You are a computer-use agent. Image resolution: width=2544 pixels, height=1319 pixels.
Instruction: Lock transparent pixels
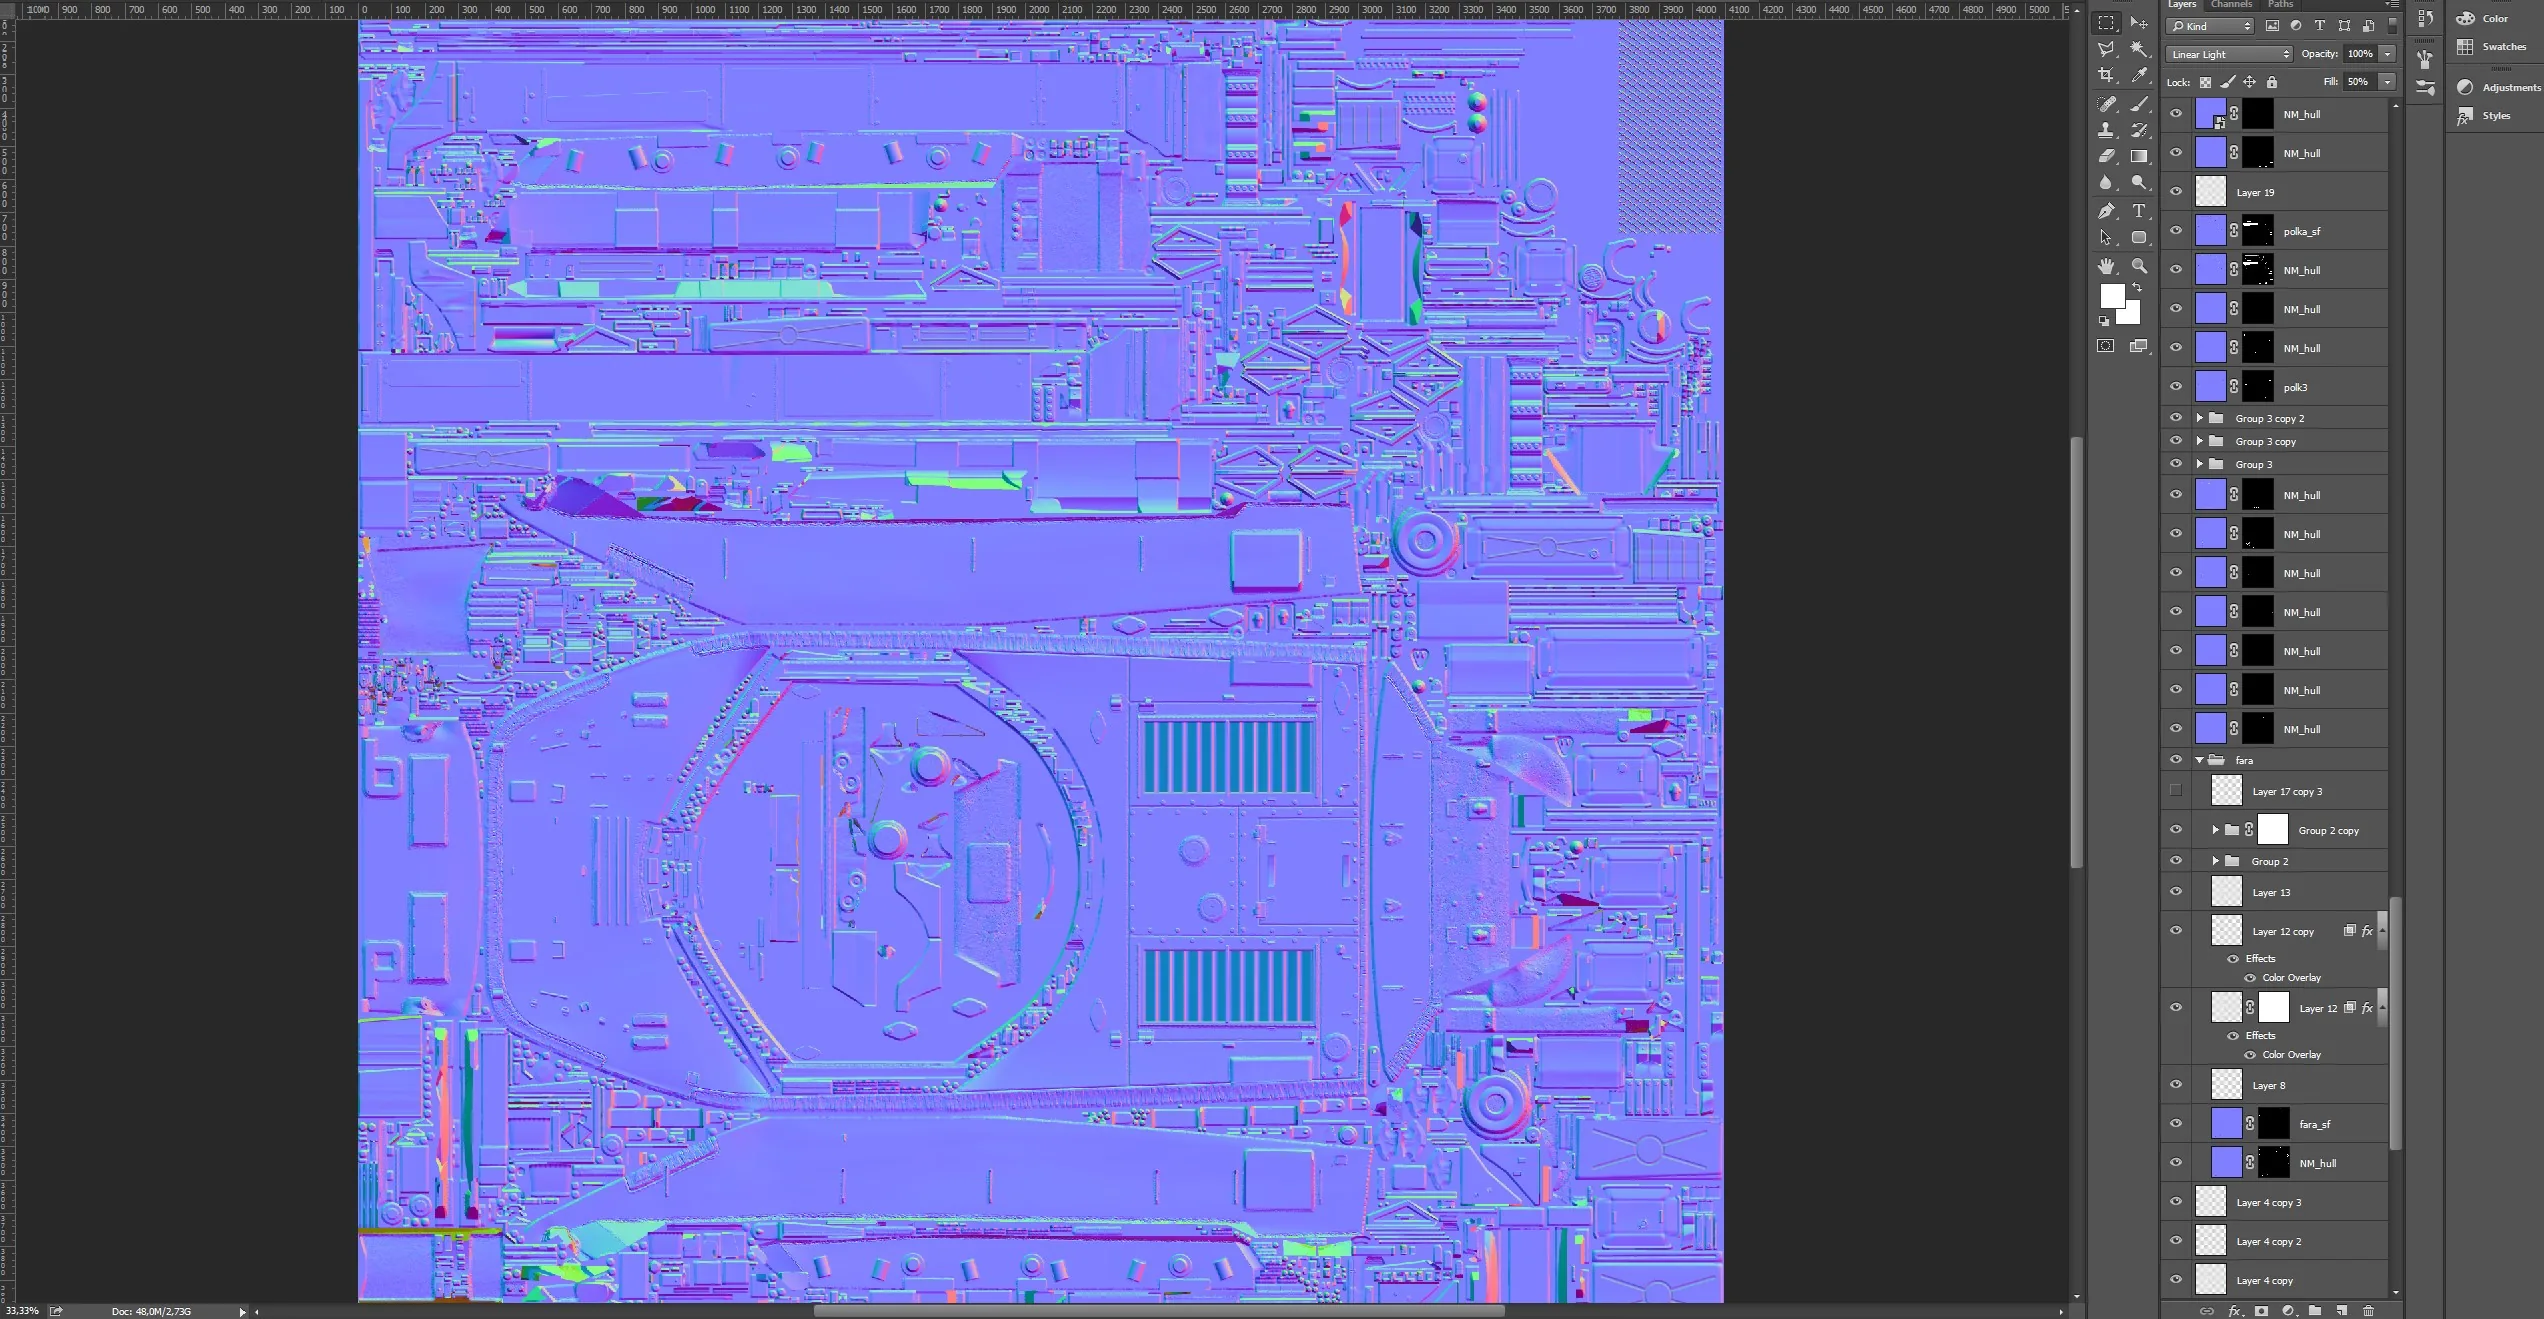[x=2205, y=82]
